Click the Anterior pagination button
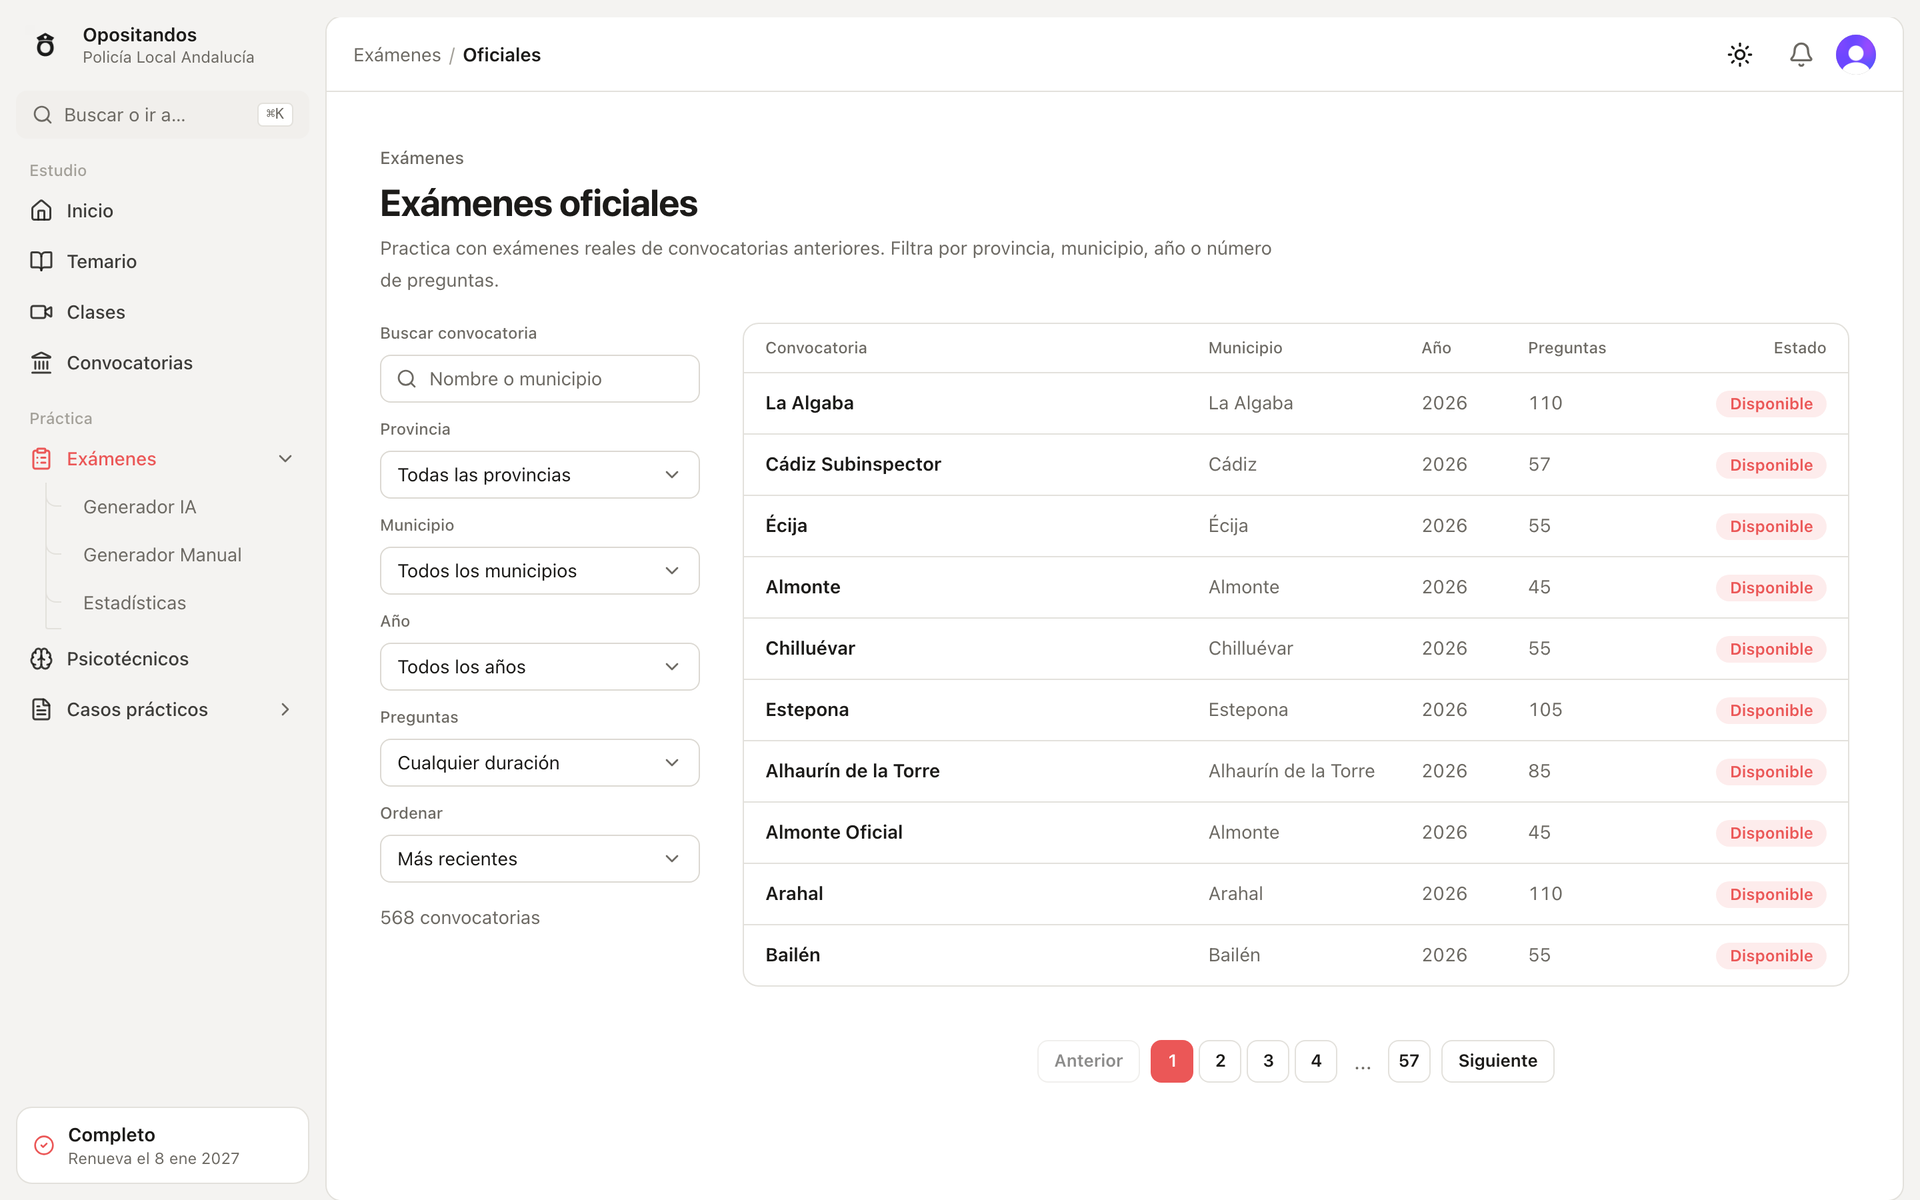The image size is (1920, 1200). [1088, 1061]
